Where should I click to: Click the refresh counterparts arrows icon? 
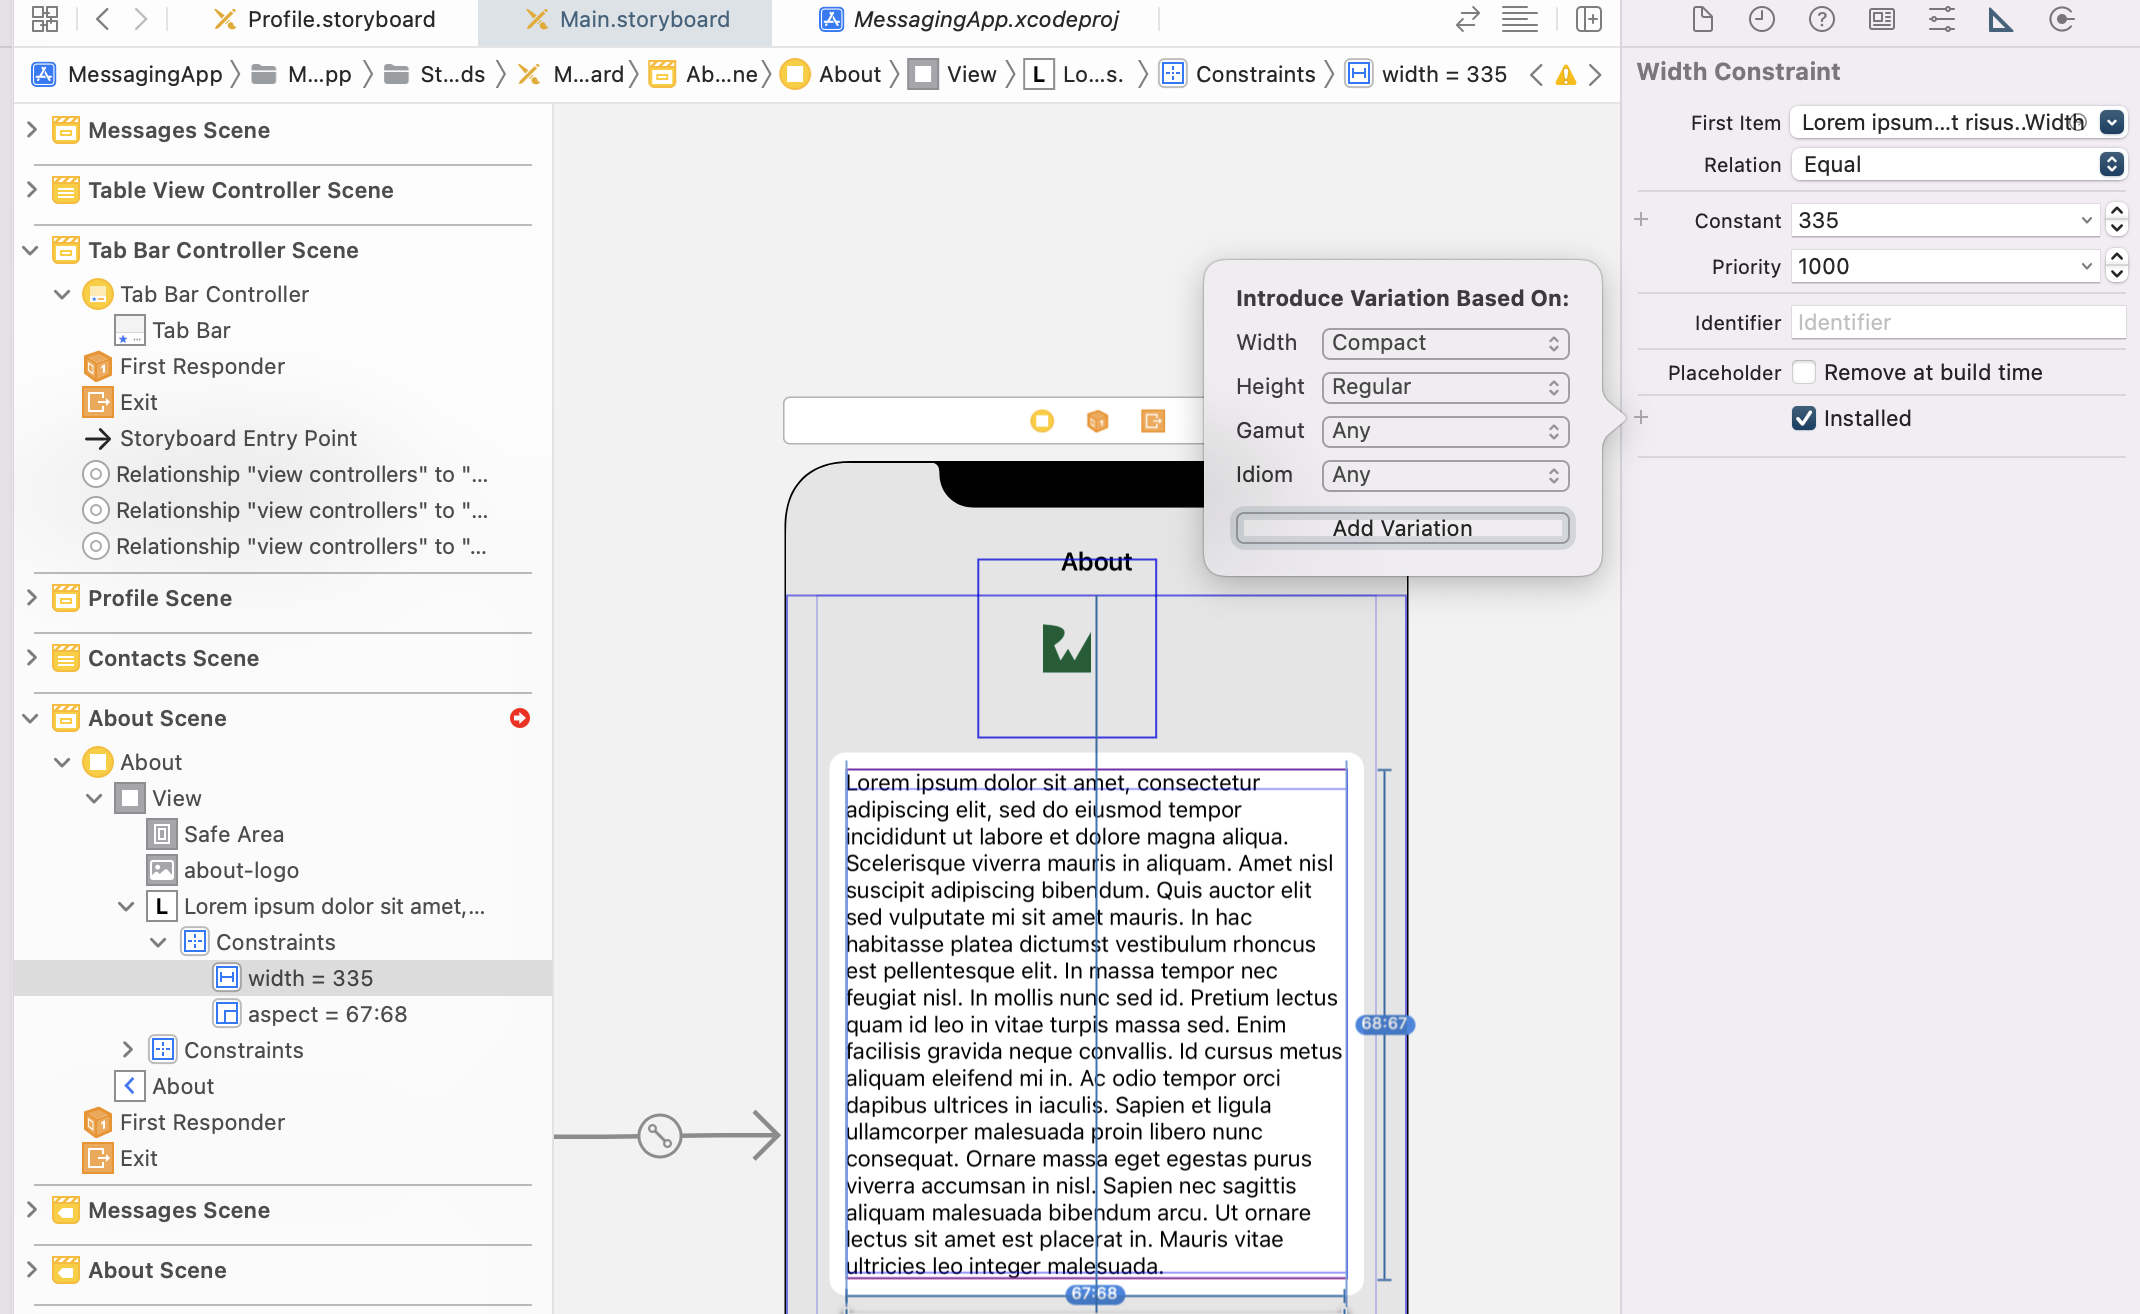tap(1467, 19)
